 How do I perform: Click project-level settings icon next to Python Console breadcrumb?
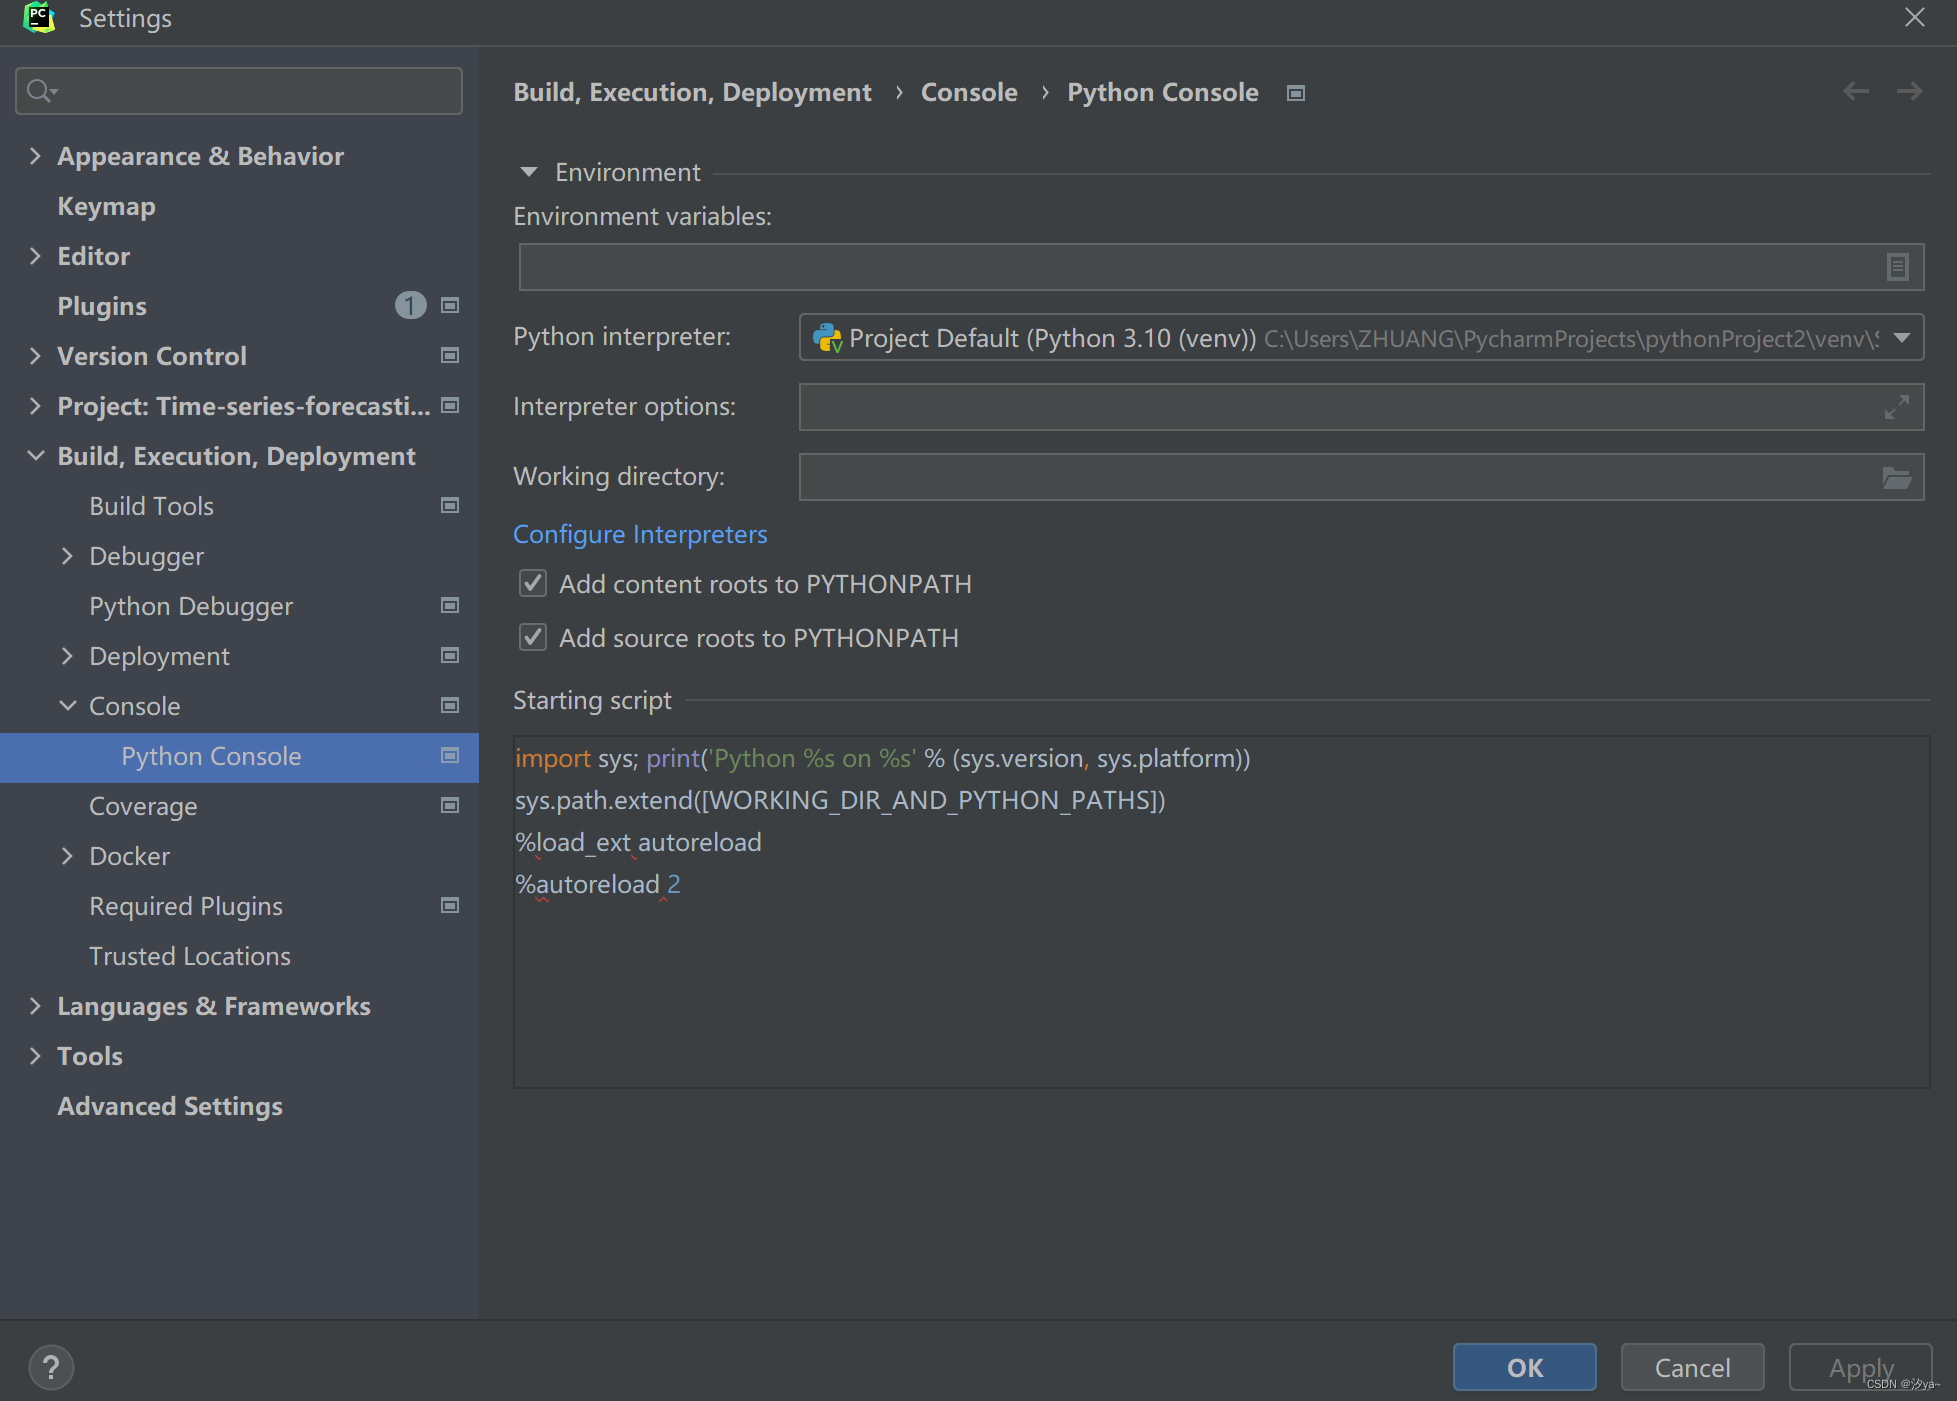pos(1296,93)
